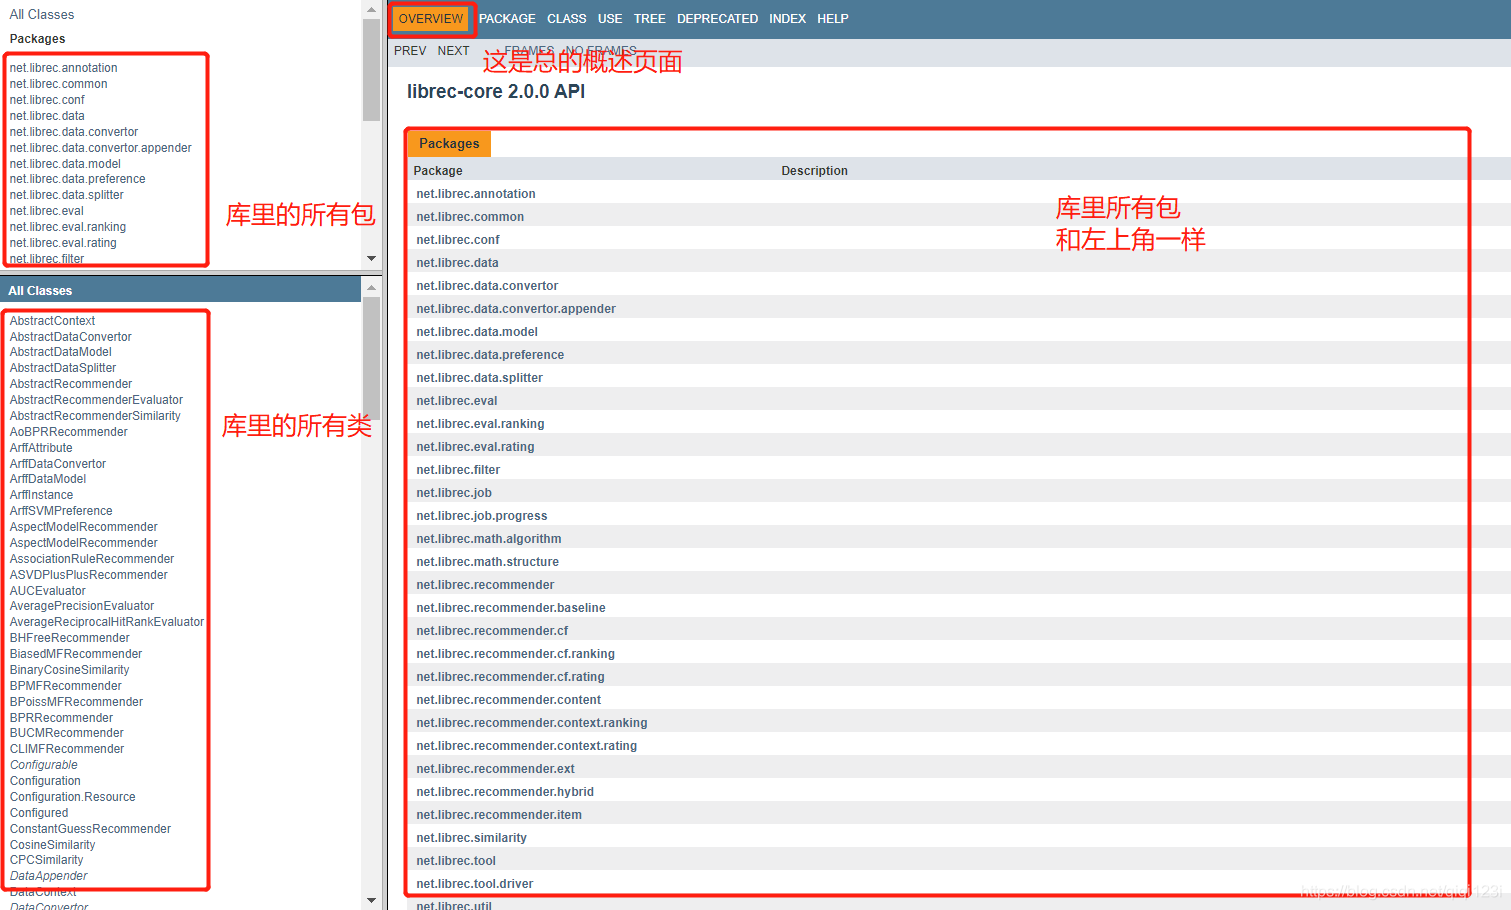Open AbstractDataConvertor class link
Screen dimensions: 1511x910
[71, 337]
